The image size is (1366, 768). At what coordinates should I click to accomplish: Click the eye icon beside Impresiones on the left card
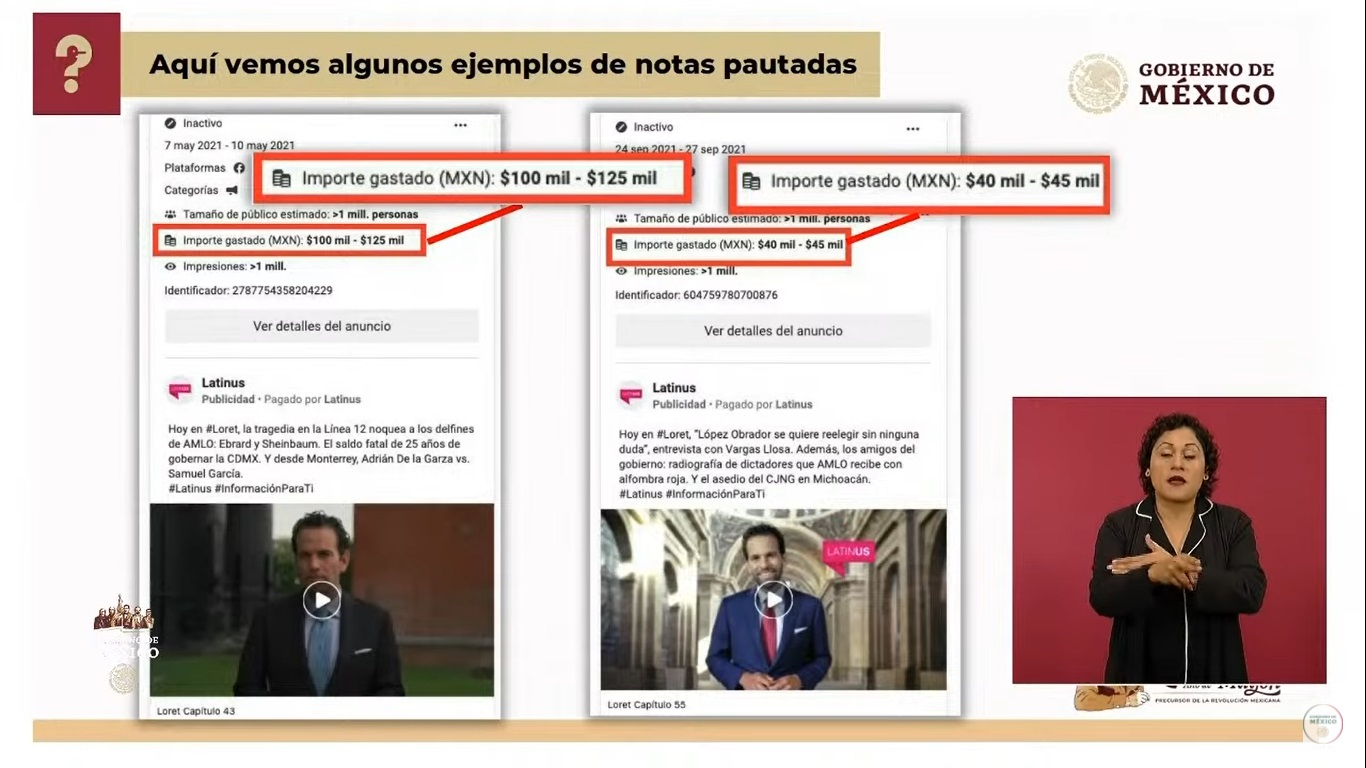tap(171, 267)
